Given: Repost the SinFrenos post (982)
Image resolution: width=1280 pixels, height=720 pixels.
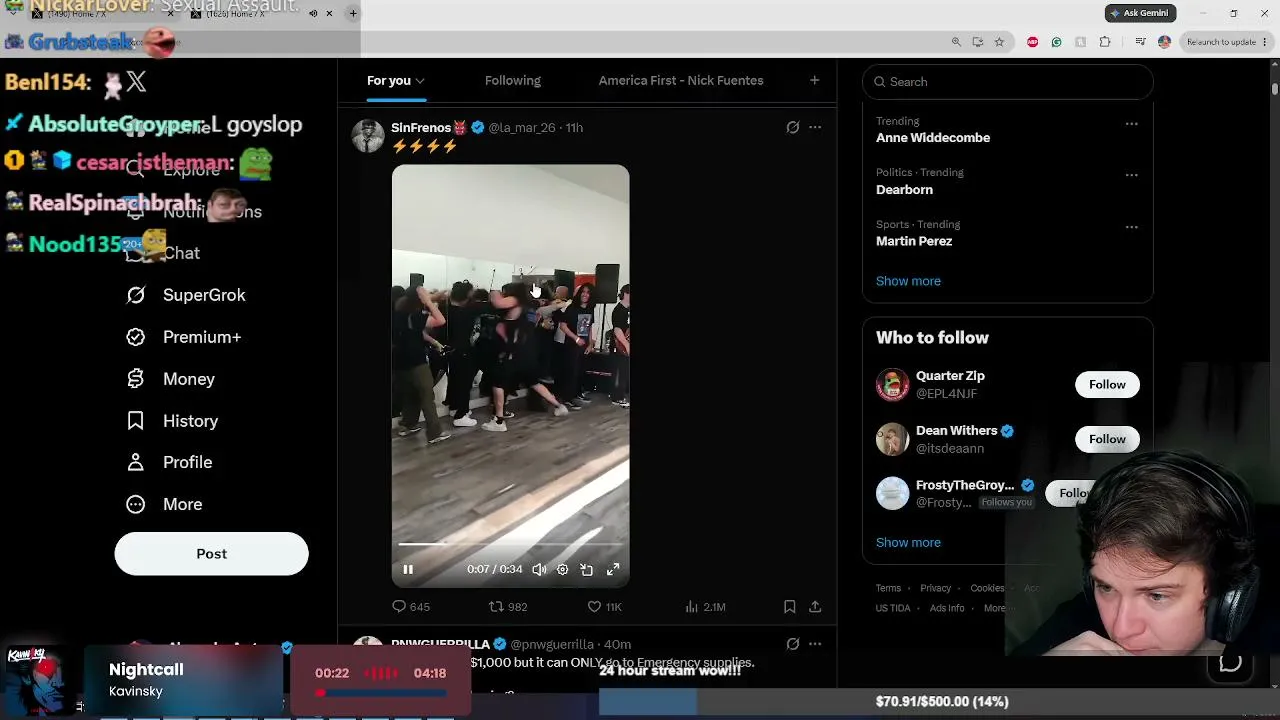Looking at the screenshot, I should 508,607.
